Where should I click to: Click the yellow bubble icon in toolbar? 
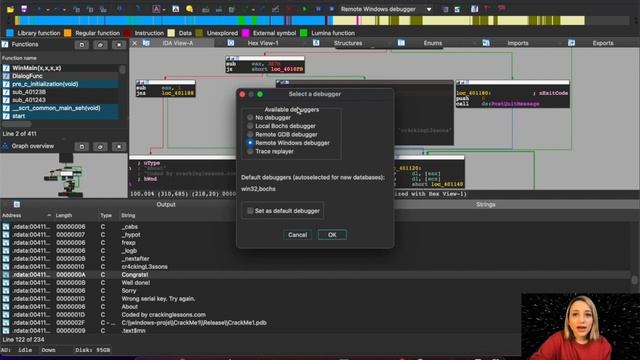[x=189, y=9]
